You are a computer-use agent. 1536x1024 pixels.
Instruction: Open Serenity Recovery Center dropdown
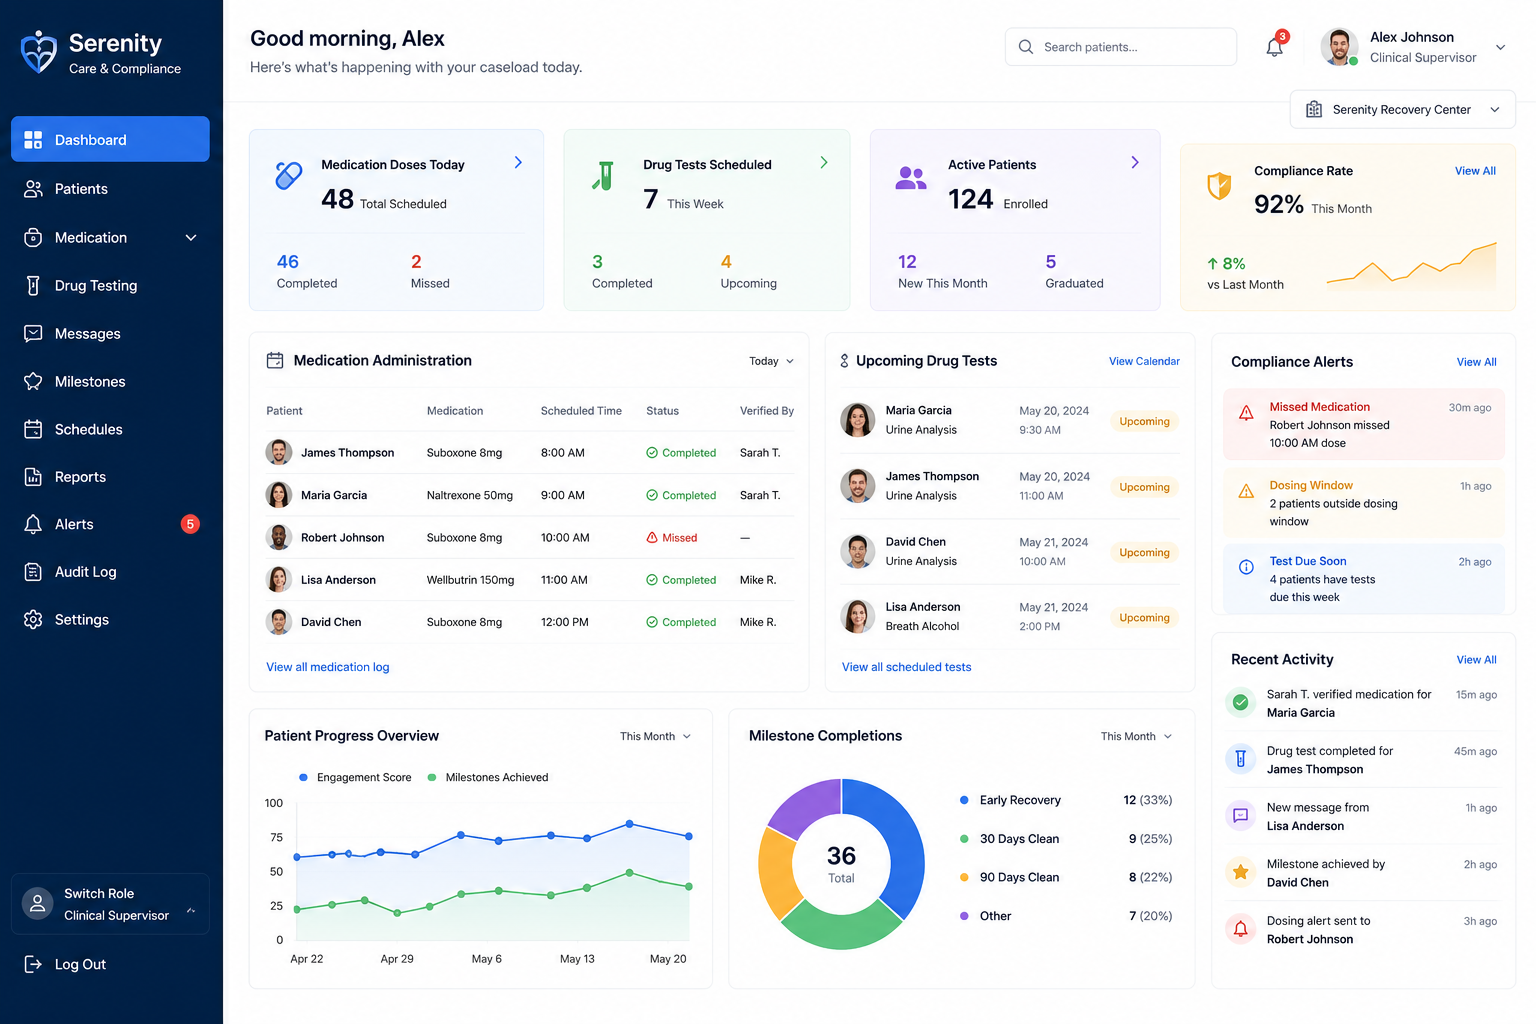pyautogui.click(x=1402, y=110)
